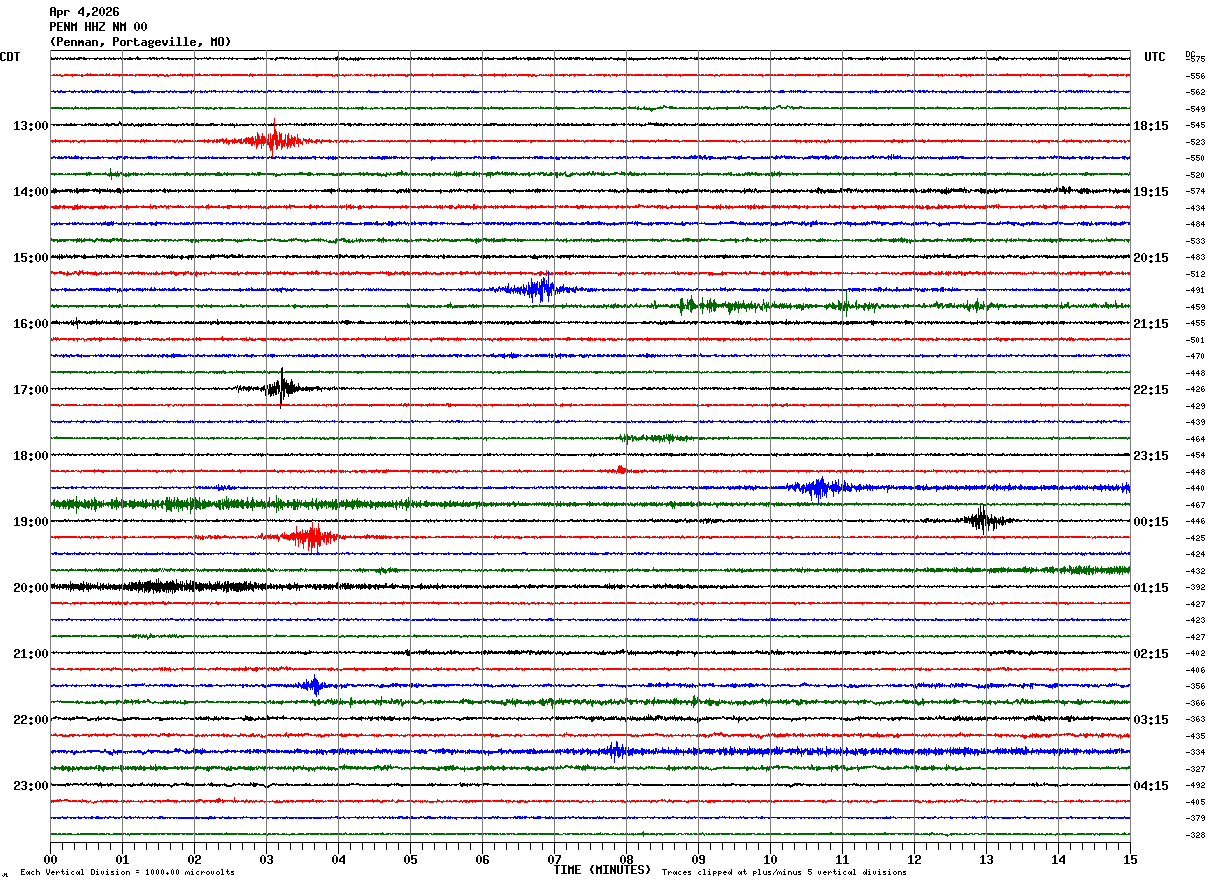This screenshot has width=1210, height=886.
Task: Click the "13" minute axis tick label
Action: 986,859
